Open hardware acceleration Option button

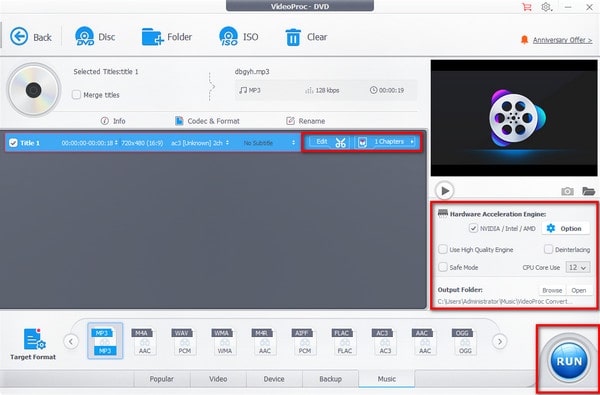[x=565, y=229]
